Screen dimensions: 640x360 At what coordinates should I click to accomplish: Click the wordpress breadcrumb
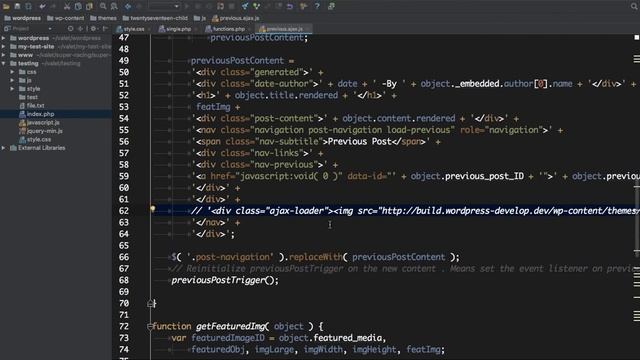click(22, 18)
